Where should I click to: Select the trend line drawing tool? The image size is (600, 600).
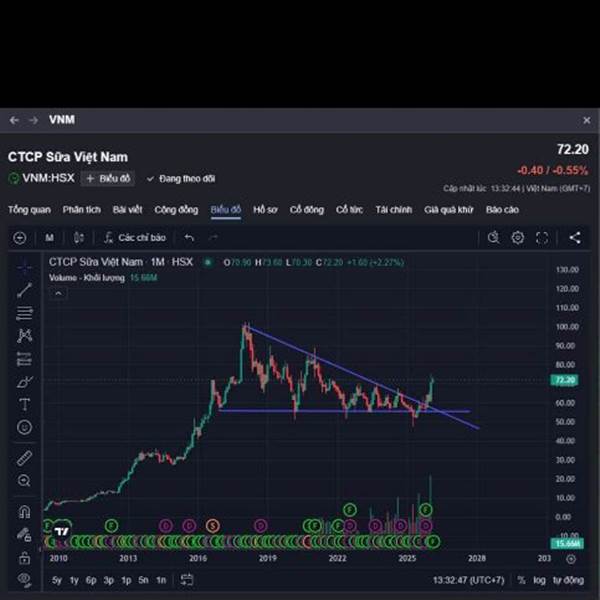coord(25,290)
